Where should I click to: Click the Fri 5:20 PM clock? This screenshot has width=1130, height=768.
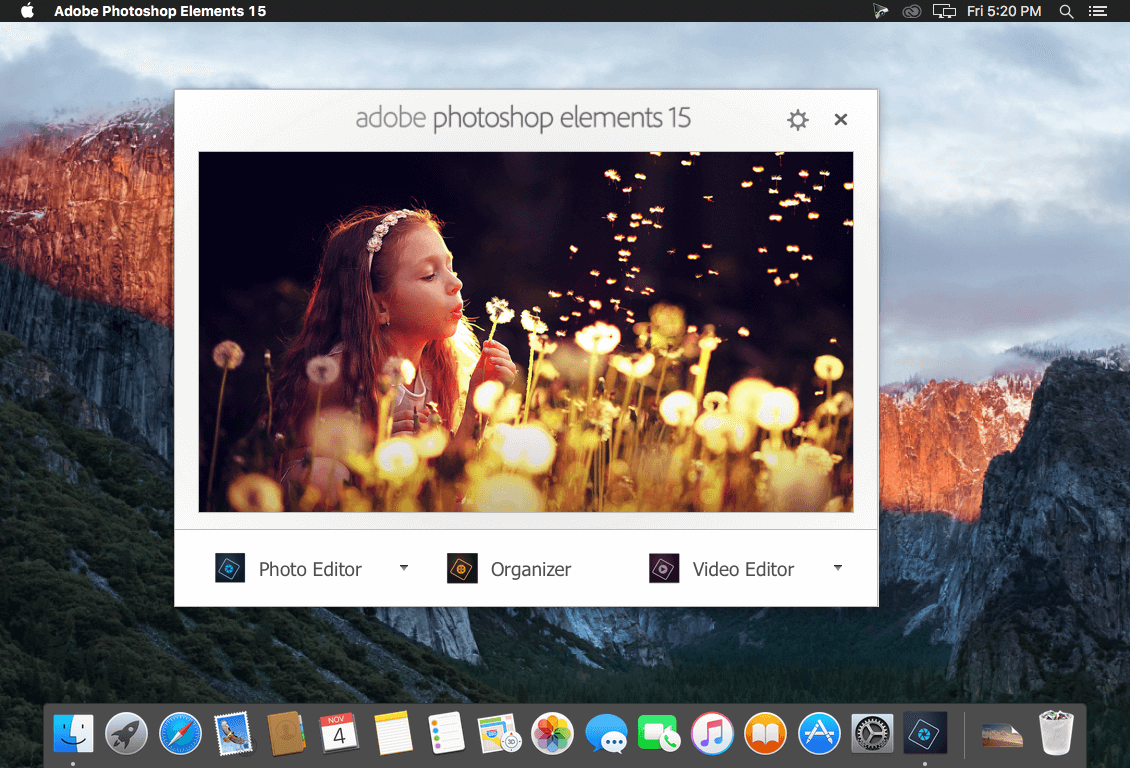click(1004, 11)
